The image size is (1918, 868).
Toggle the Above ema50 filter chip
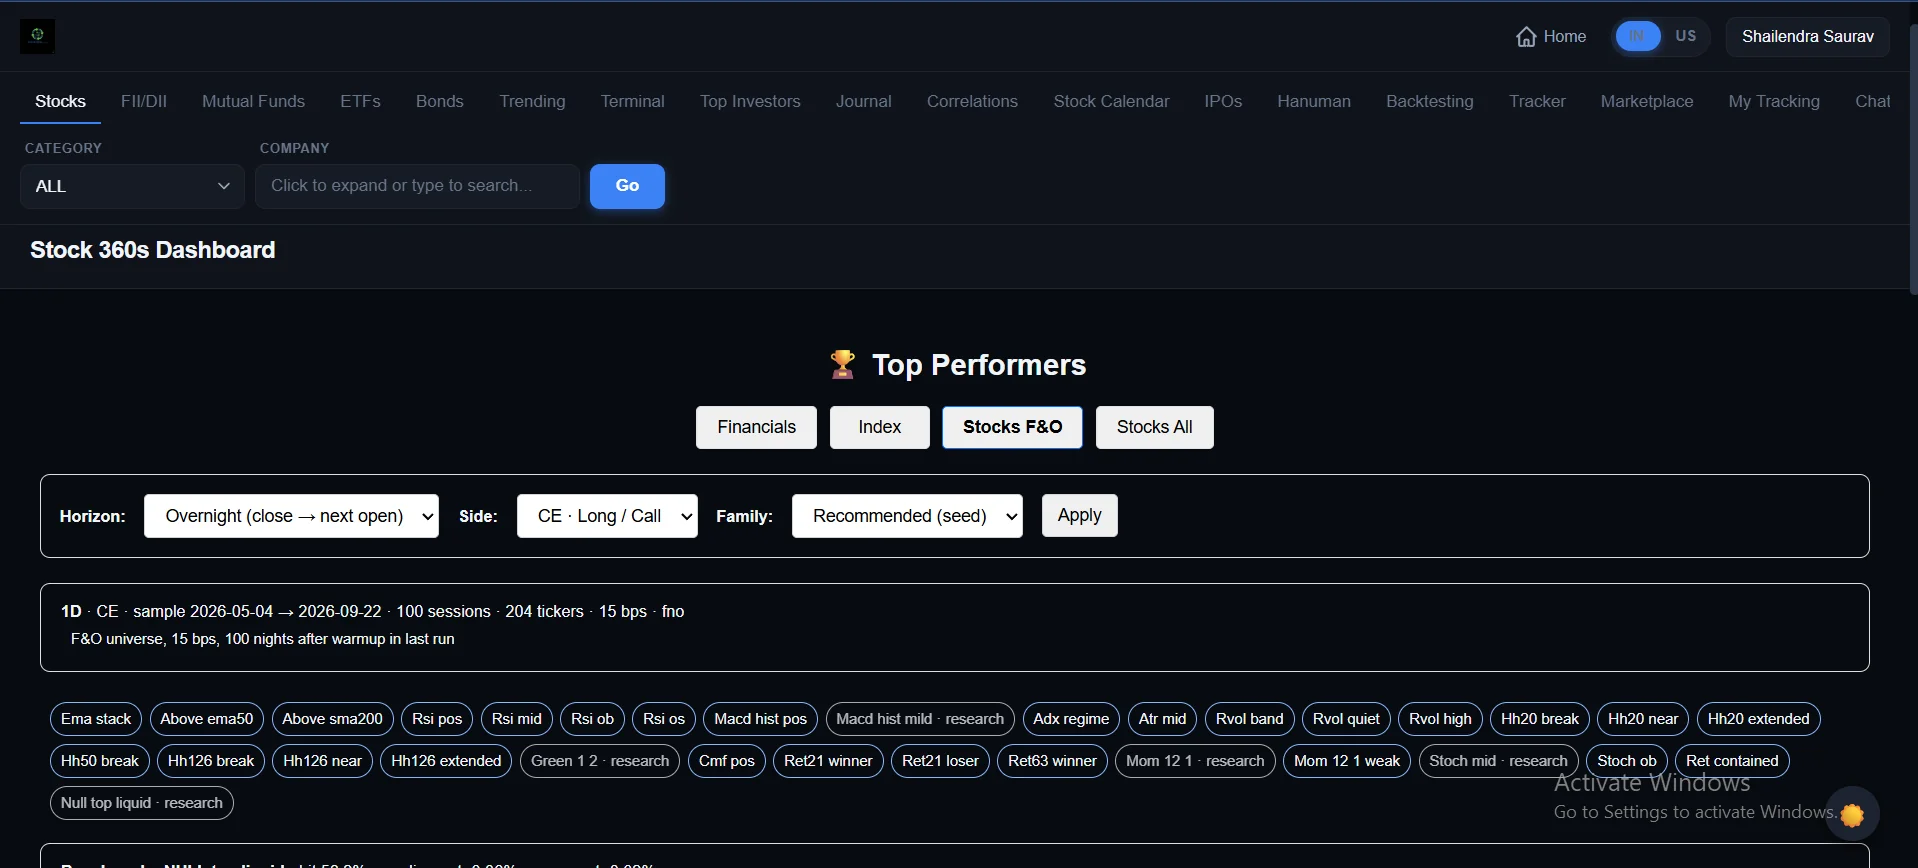[207, 719]
